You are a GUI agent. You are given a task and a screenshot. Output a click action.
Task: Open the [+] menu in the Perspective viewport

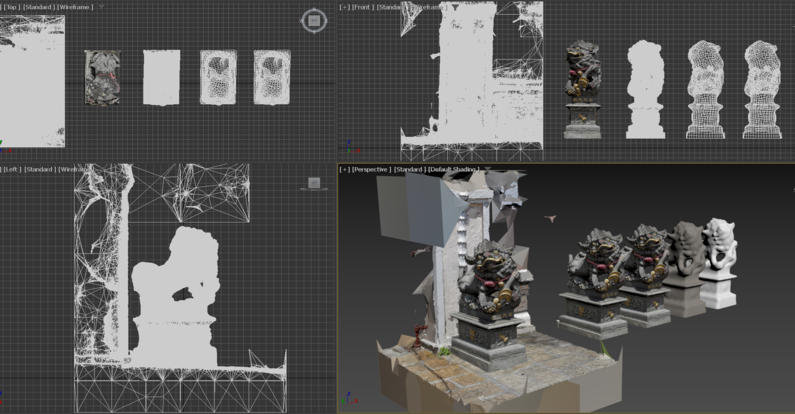click(344, 170)
